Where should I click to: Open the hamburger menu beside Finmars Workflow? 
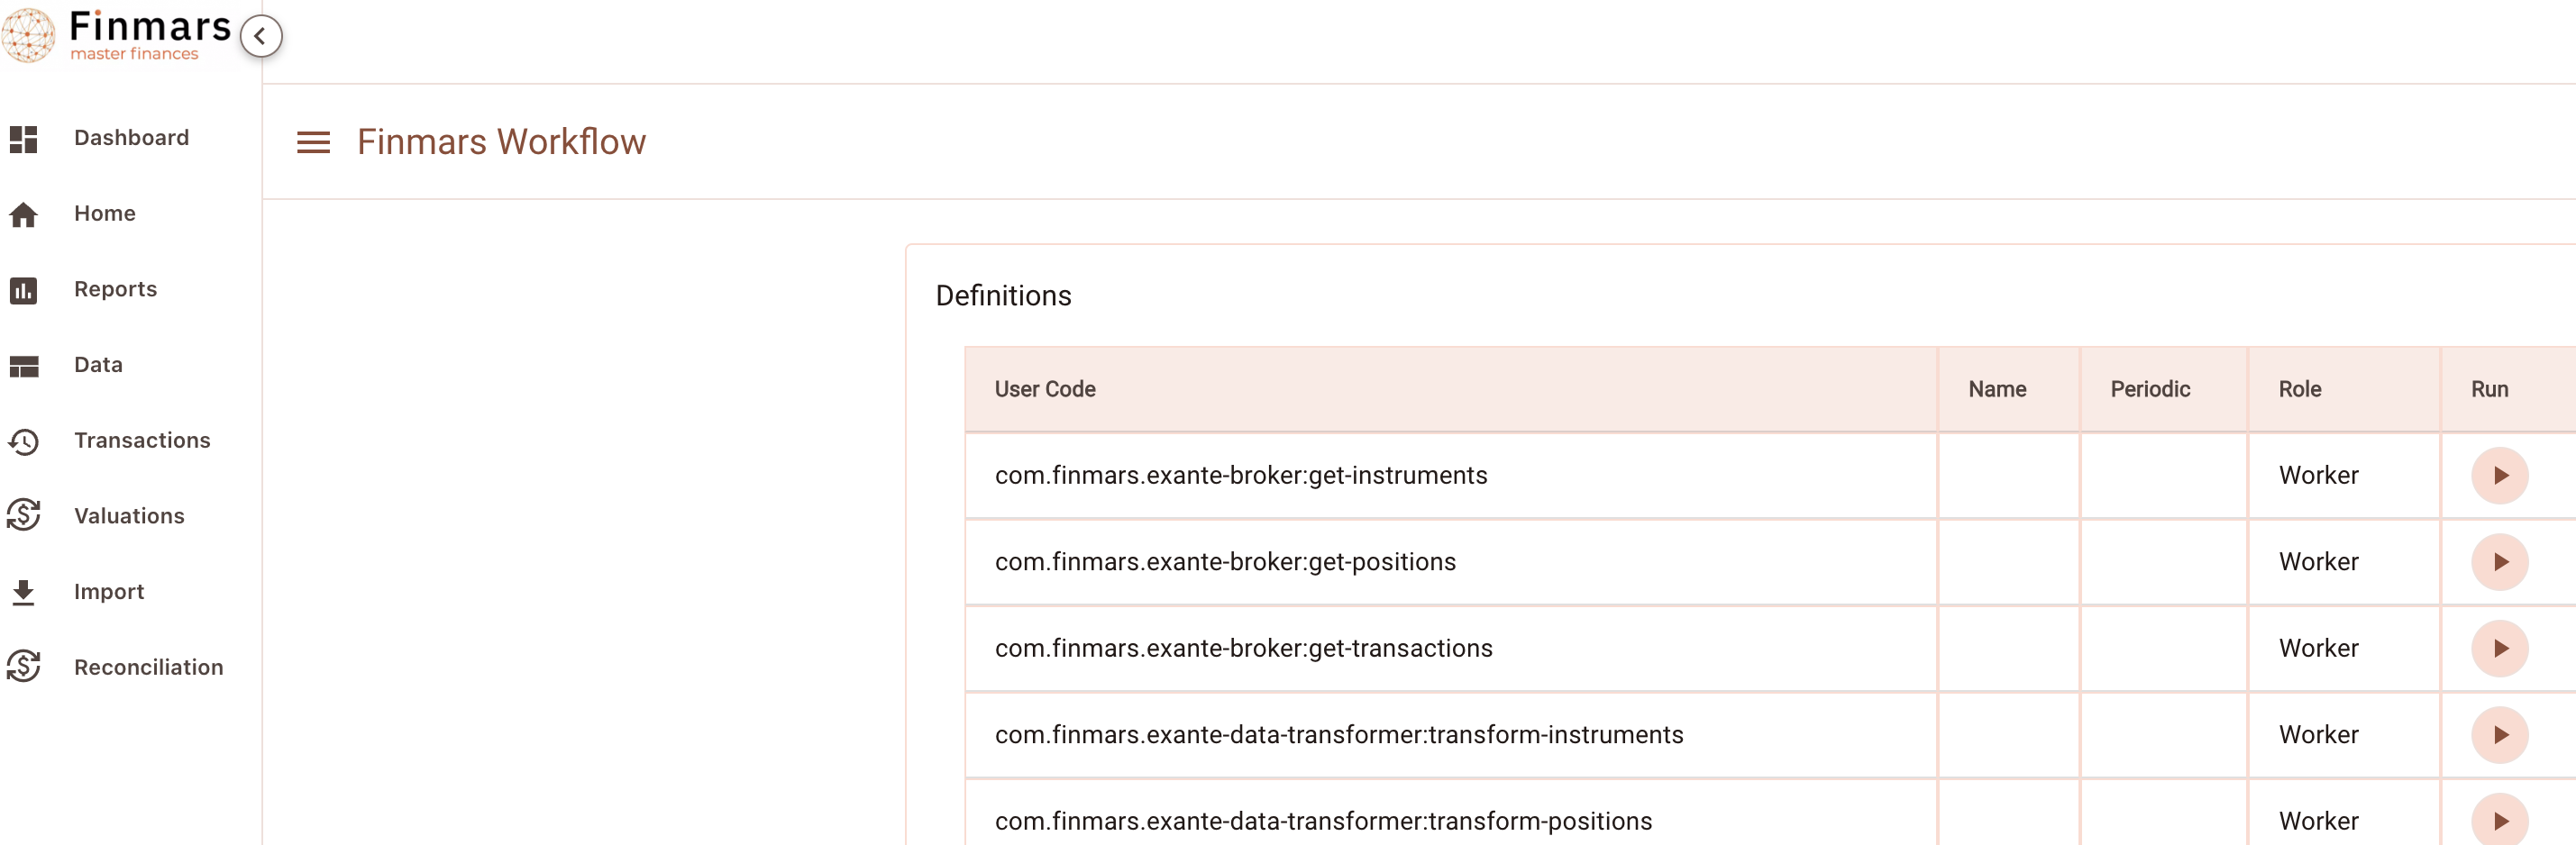313,142
